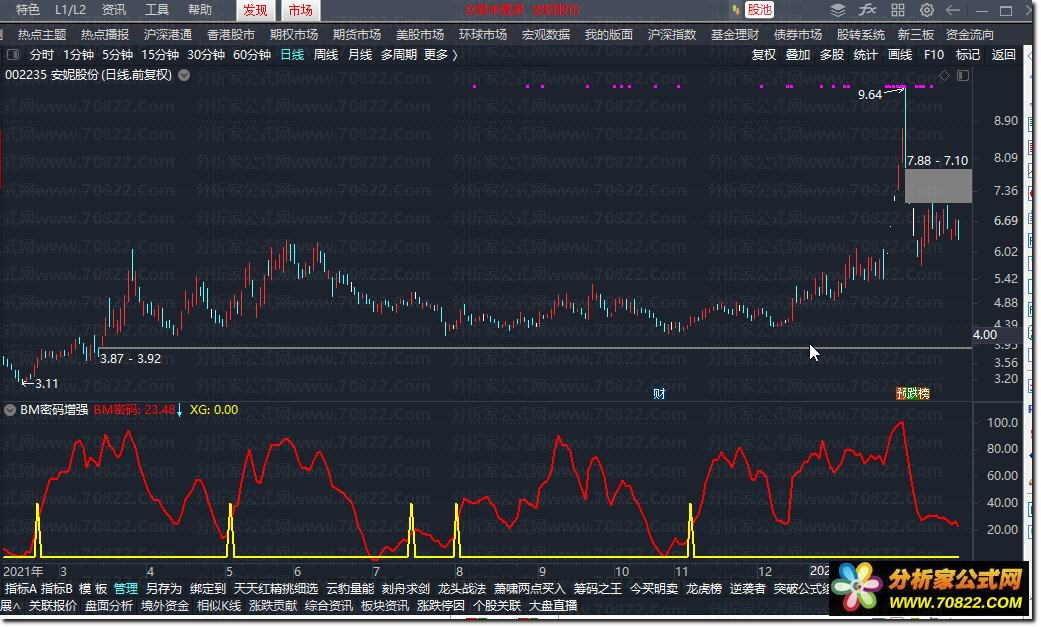Open the 帮助 menu
Screen dimensions: 1041x627
pyautogui.click(x=200, y=10)
